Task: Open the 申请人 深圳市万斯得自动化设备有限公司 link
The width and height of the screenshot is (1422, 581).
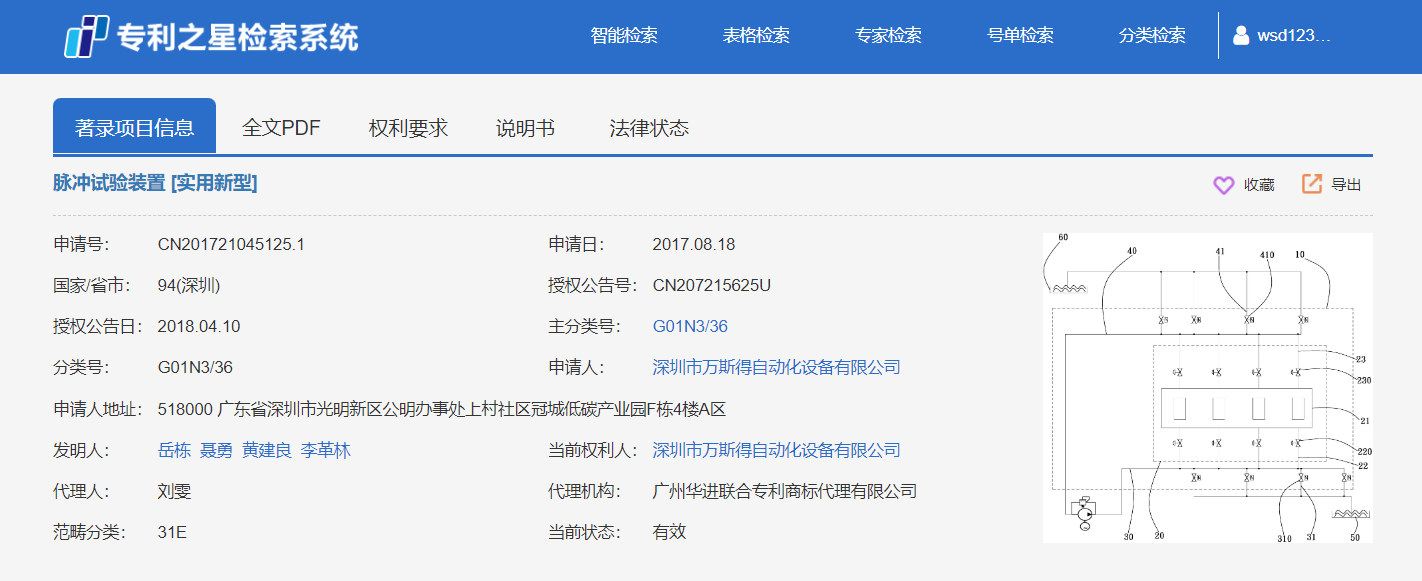Action: click(x=776, y=367)
